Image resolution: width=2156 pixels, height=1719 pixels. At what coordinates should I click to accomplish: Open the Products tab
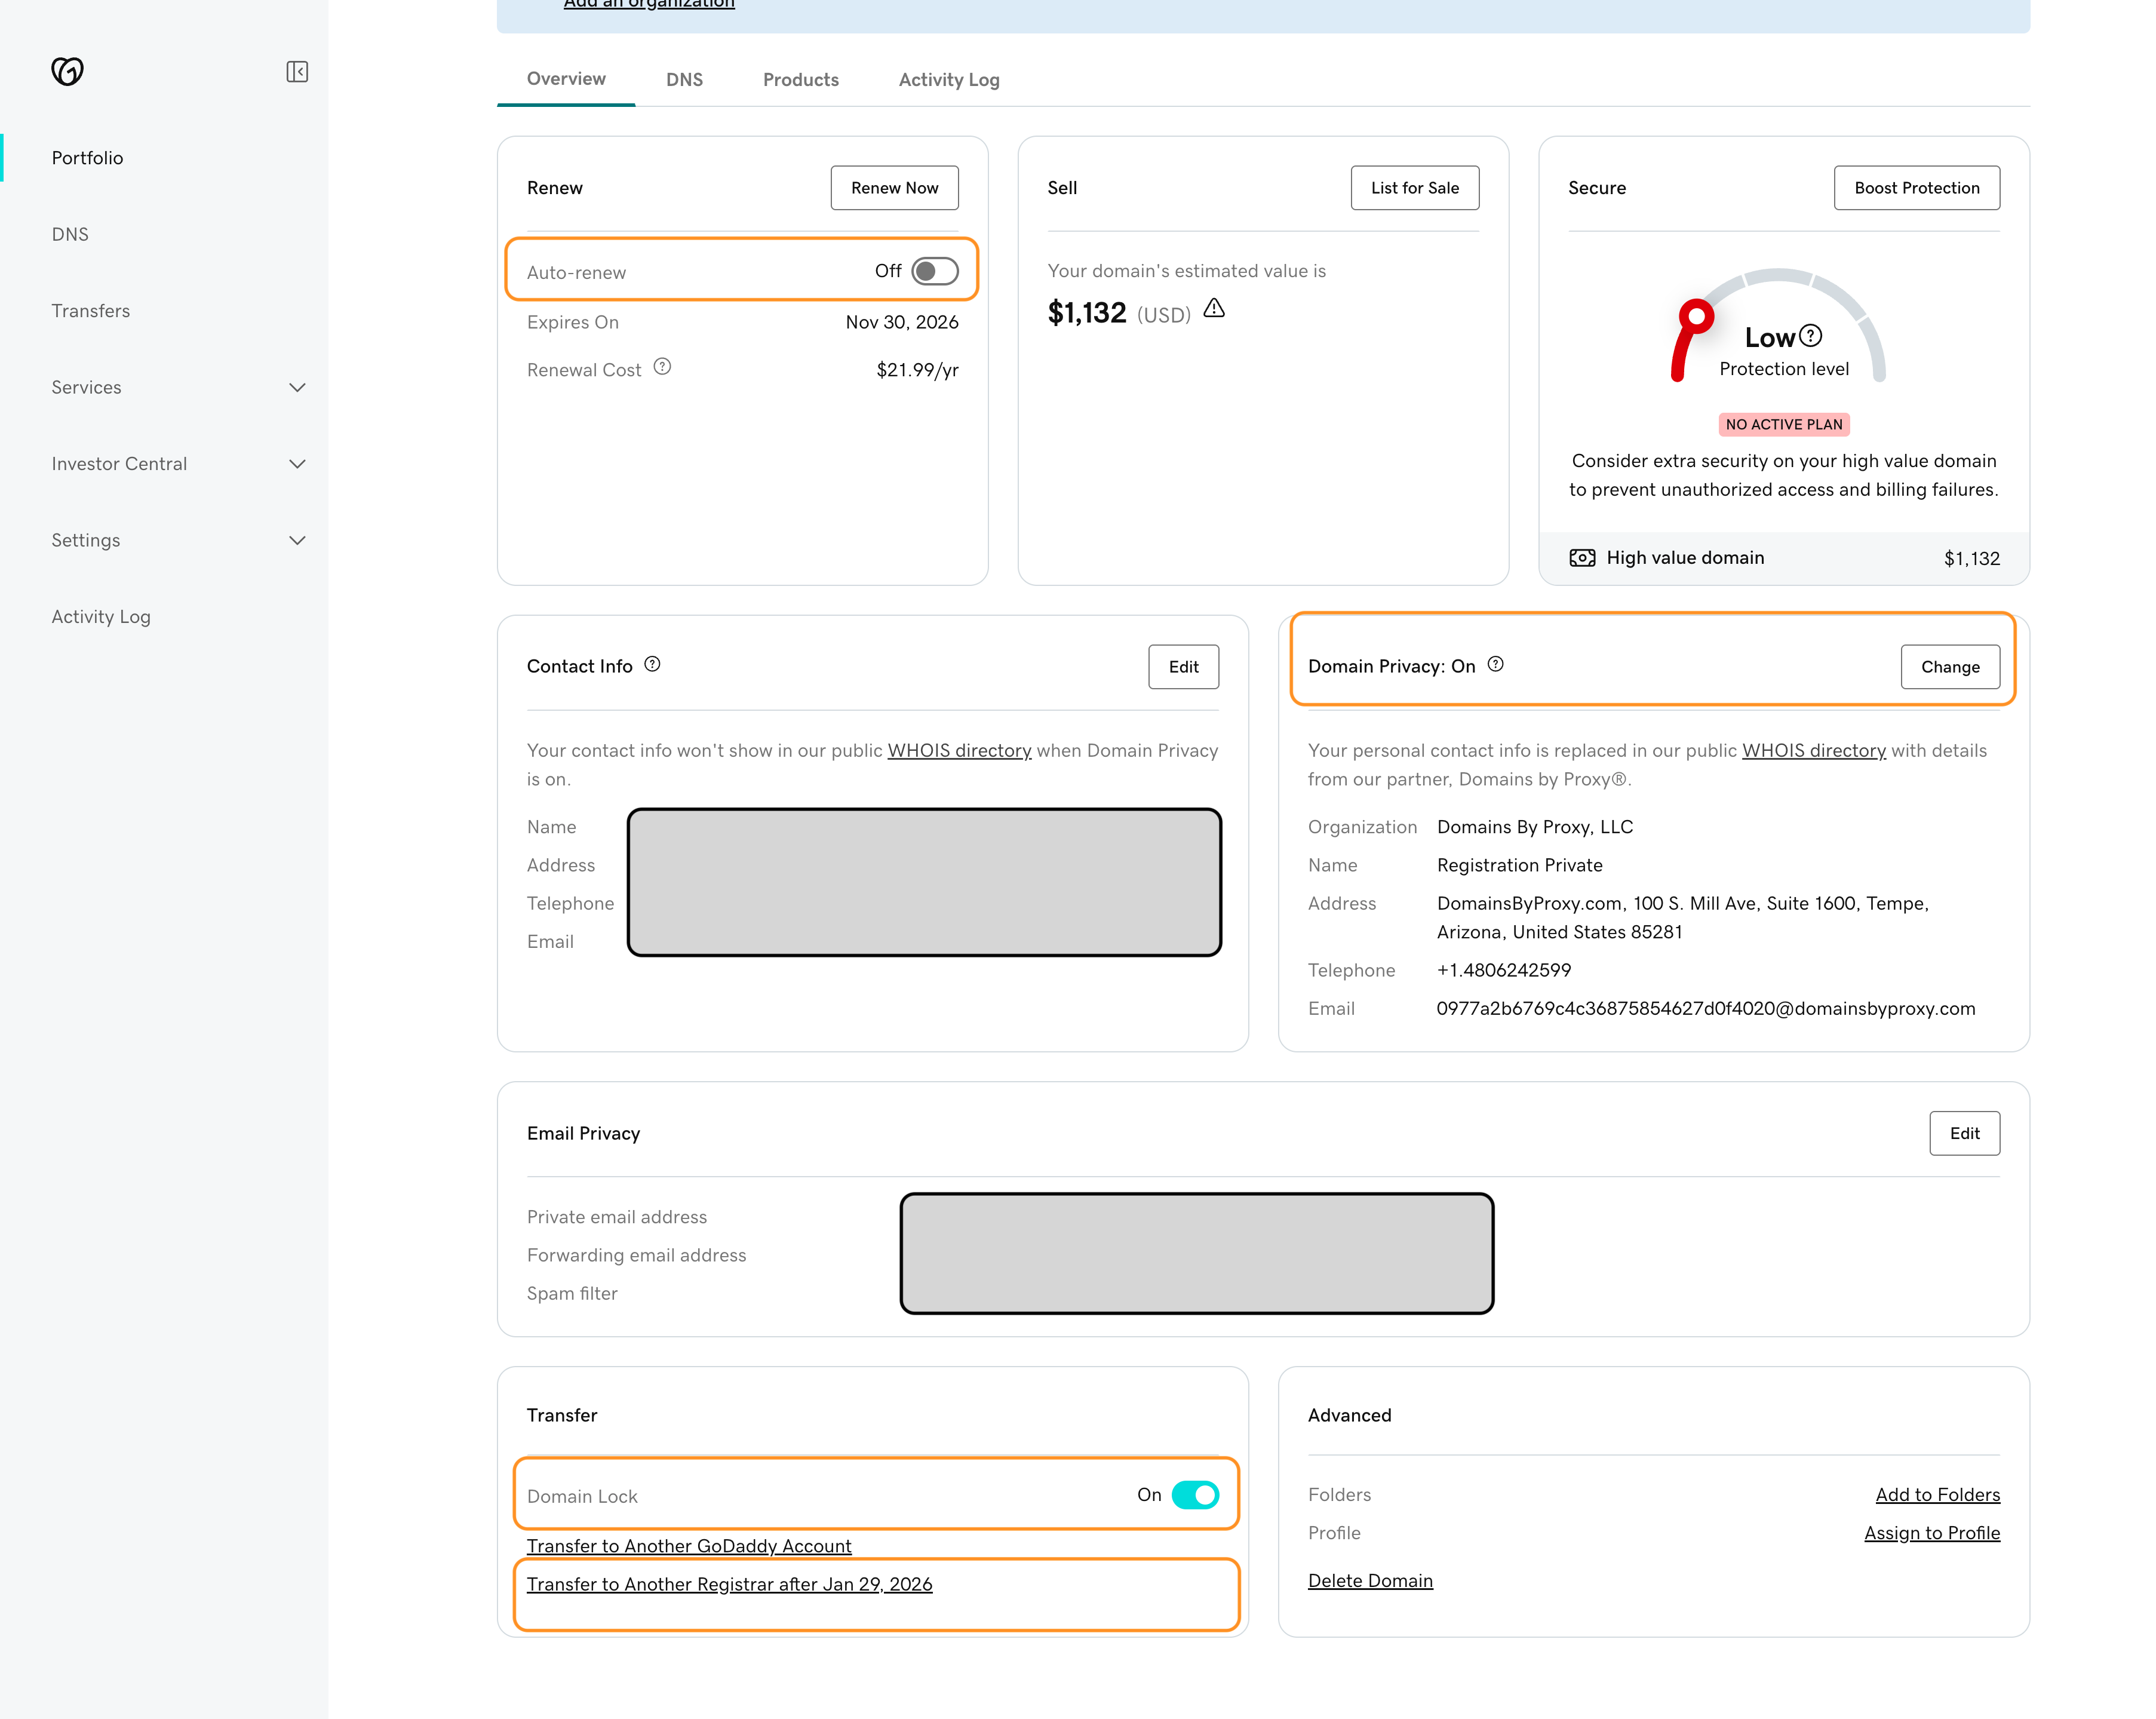click(x=801, y=80)
